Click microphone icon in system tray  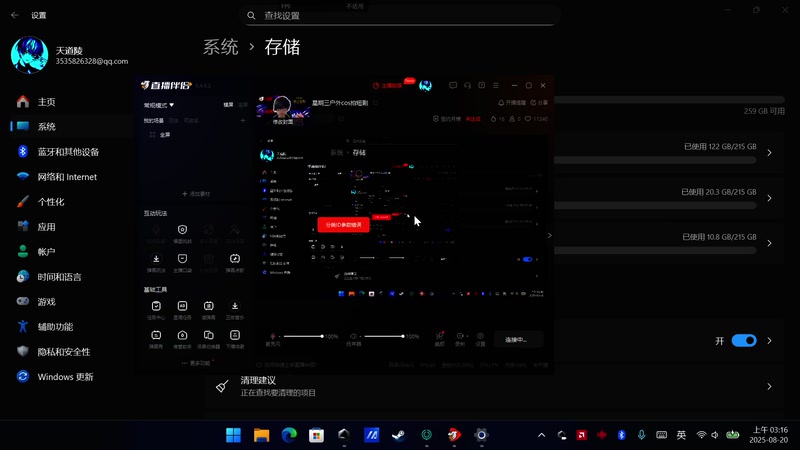(641, 435)
